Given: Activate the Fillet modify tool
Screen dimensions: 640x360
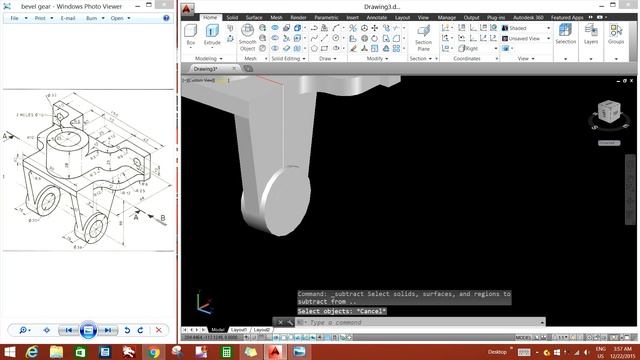Looking at the screenshot, I should (396, 38).
